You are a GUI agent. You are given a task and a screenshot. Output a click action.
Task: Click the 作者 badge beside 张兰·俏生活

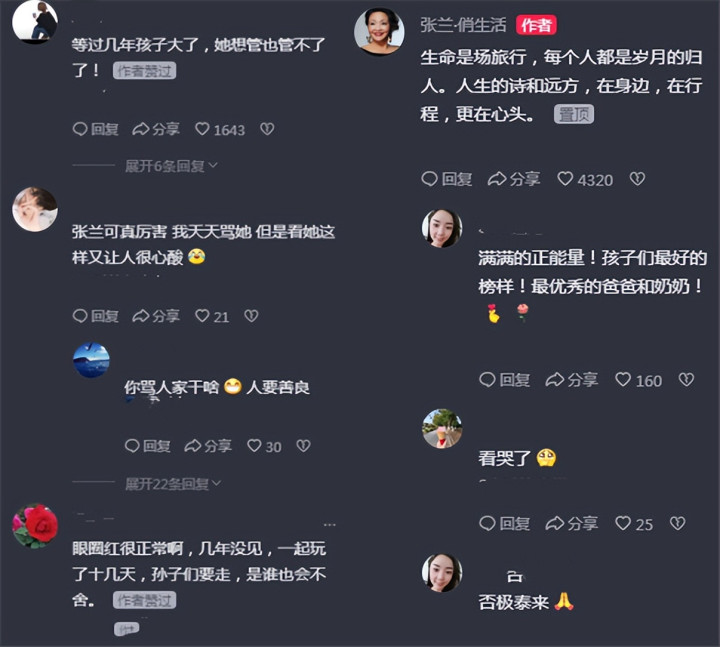536,25
